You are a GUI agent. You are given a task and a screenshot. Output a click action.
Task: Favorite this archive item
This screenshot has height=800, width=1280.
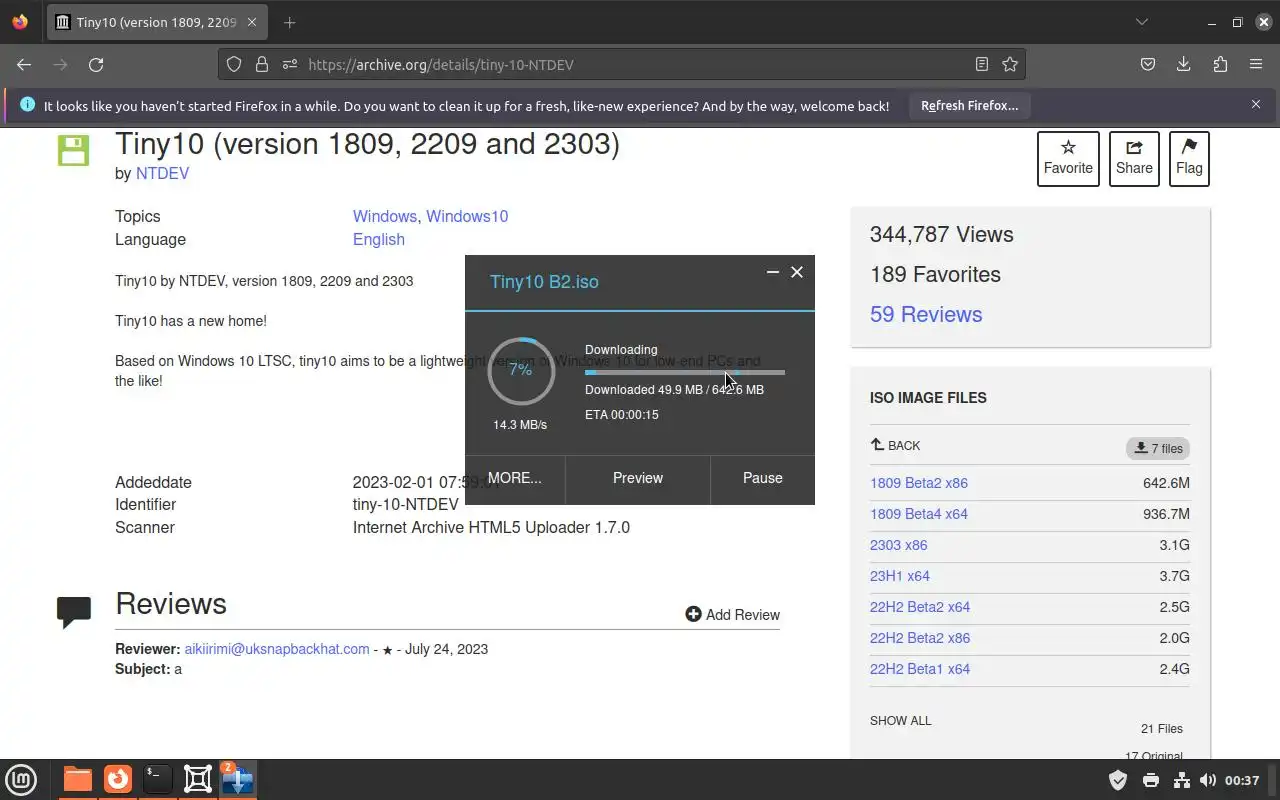[1068, 158]
